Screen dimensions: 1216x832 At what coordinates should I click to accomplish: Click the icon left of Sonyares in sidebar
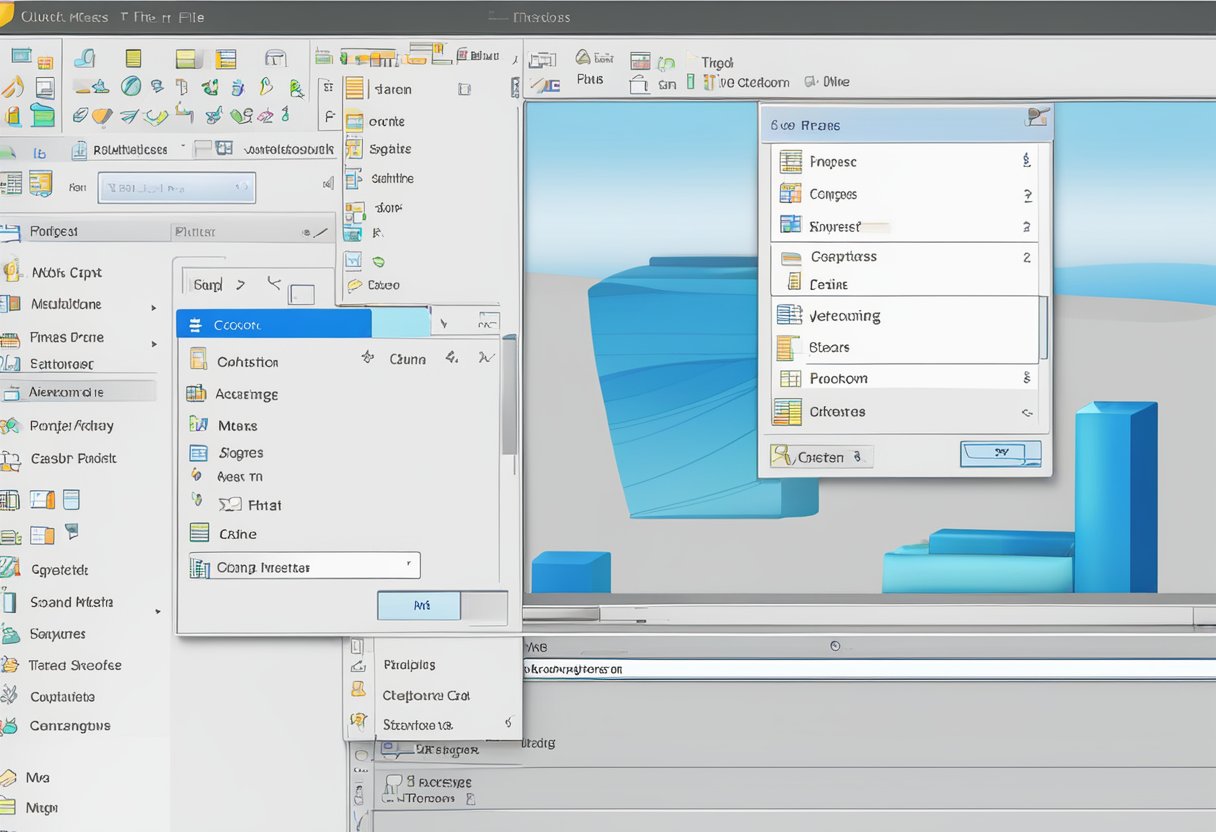[x=10, y=634]
